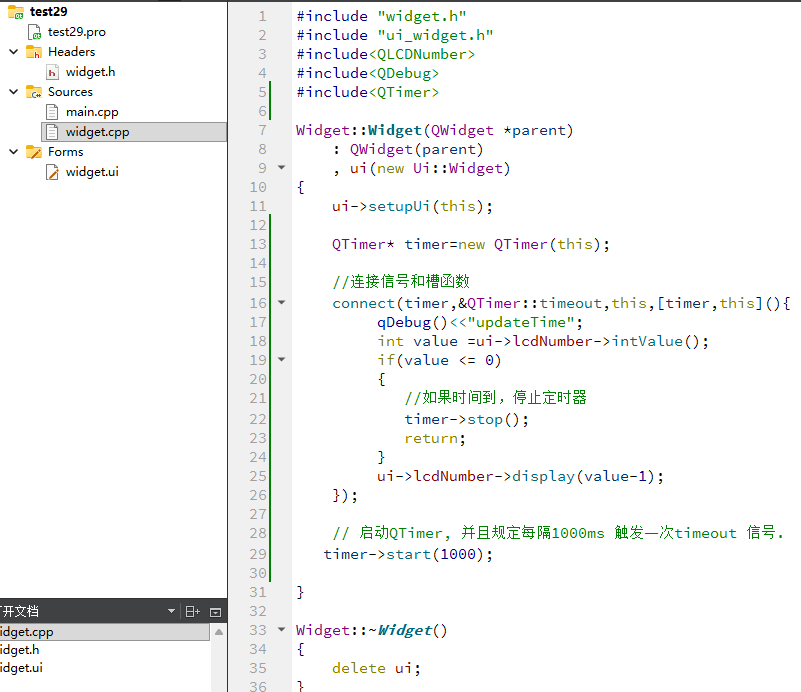801x692 pixels.
Task: Click the test29.pro file icon
Action: [x=34, y=32]
